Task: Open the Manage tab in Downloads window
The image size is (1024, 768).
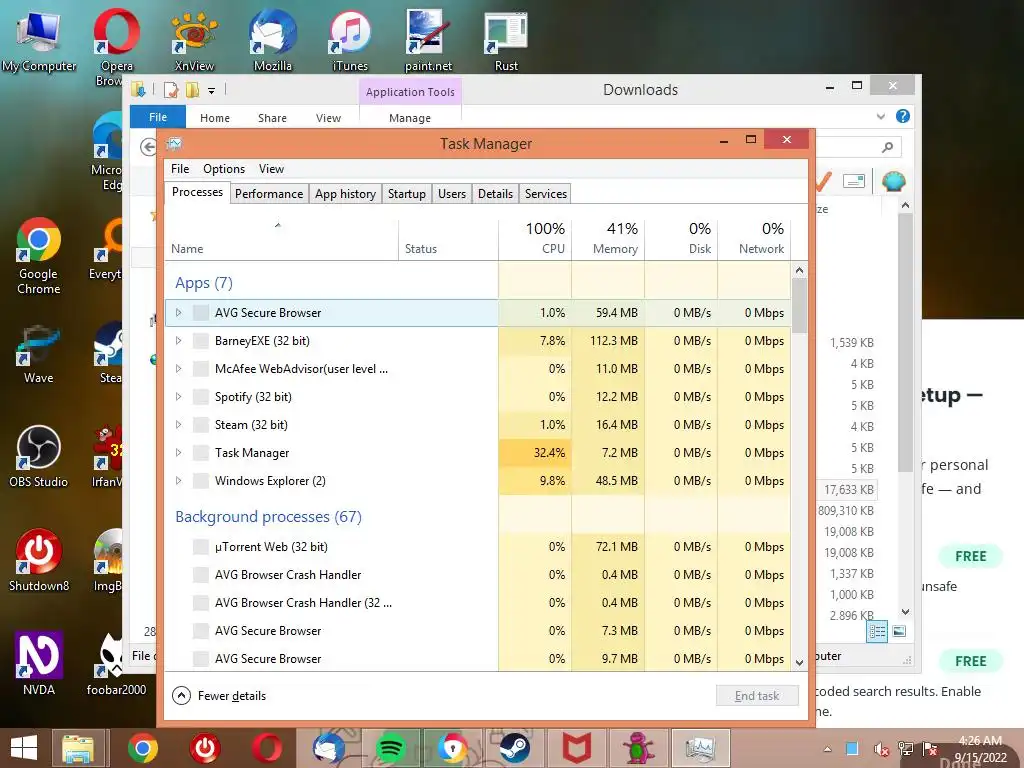Action: tap(410, 118)
